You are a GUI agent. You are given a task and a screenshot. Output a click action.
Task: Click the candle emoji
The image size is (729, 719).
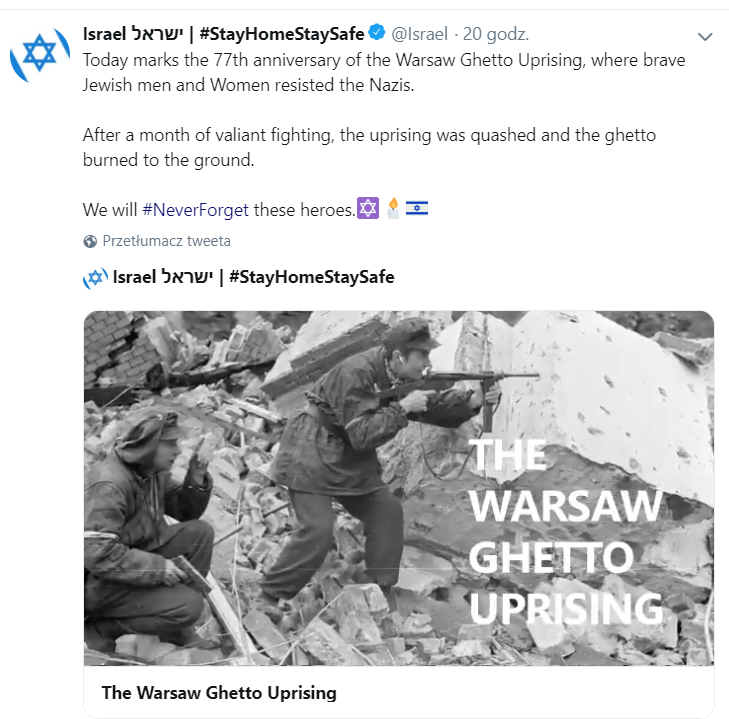(393, 208)
